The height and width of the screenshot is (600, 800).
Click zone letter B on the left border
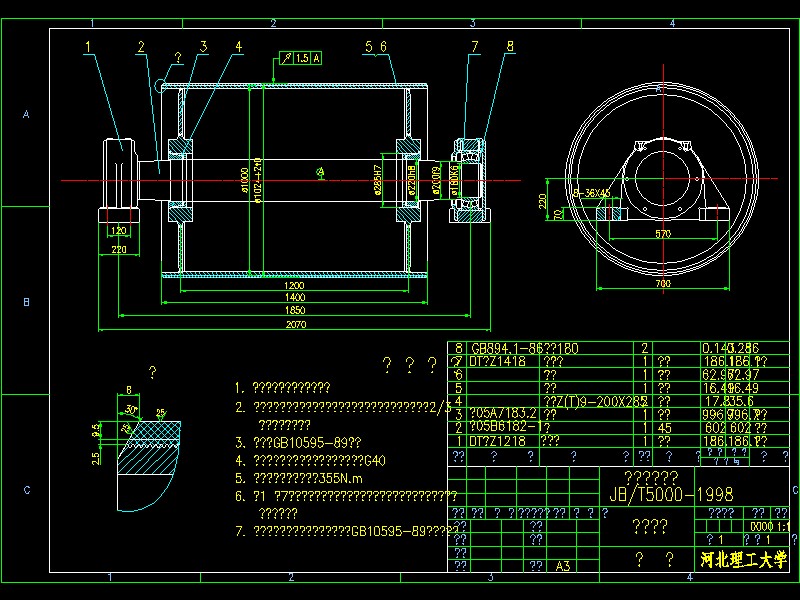tap(27, 302)
